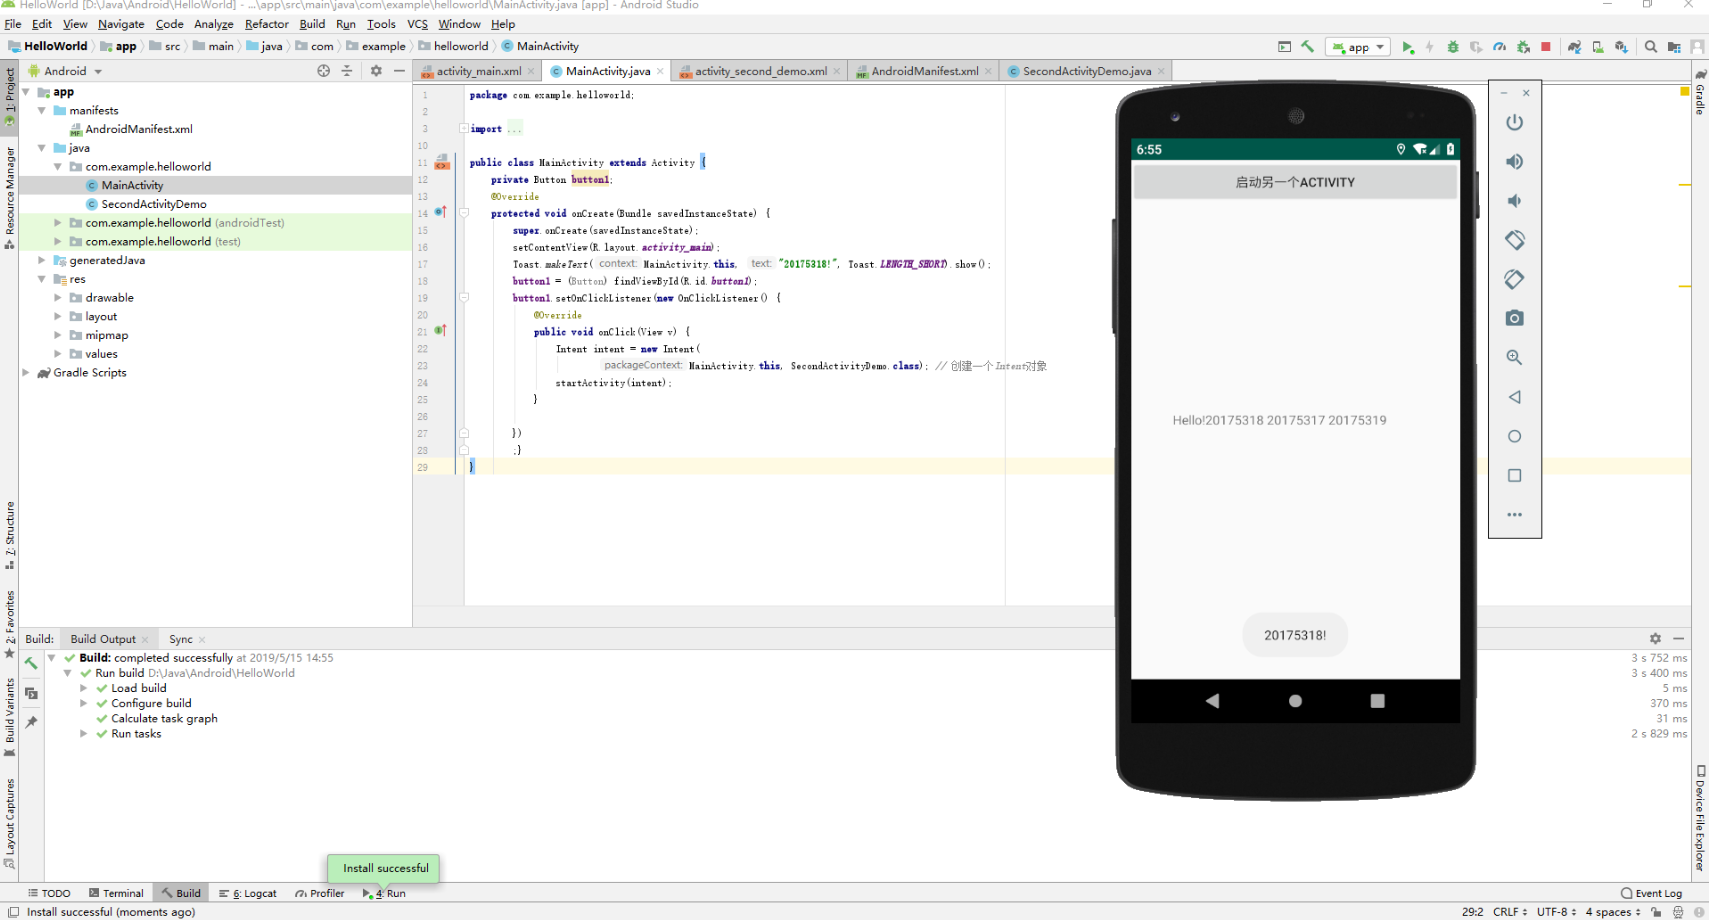This screenshot has width=1709, height=920.
Task: Click the CRLF line separator entry
Action: 1509,912
